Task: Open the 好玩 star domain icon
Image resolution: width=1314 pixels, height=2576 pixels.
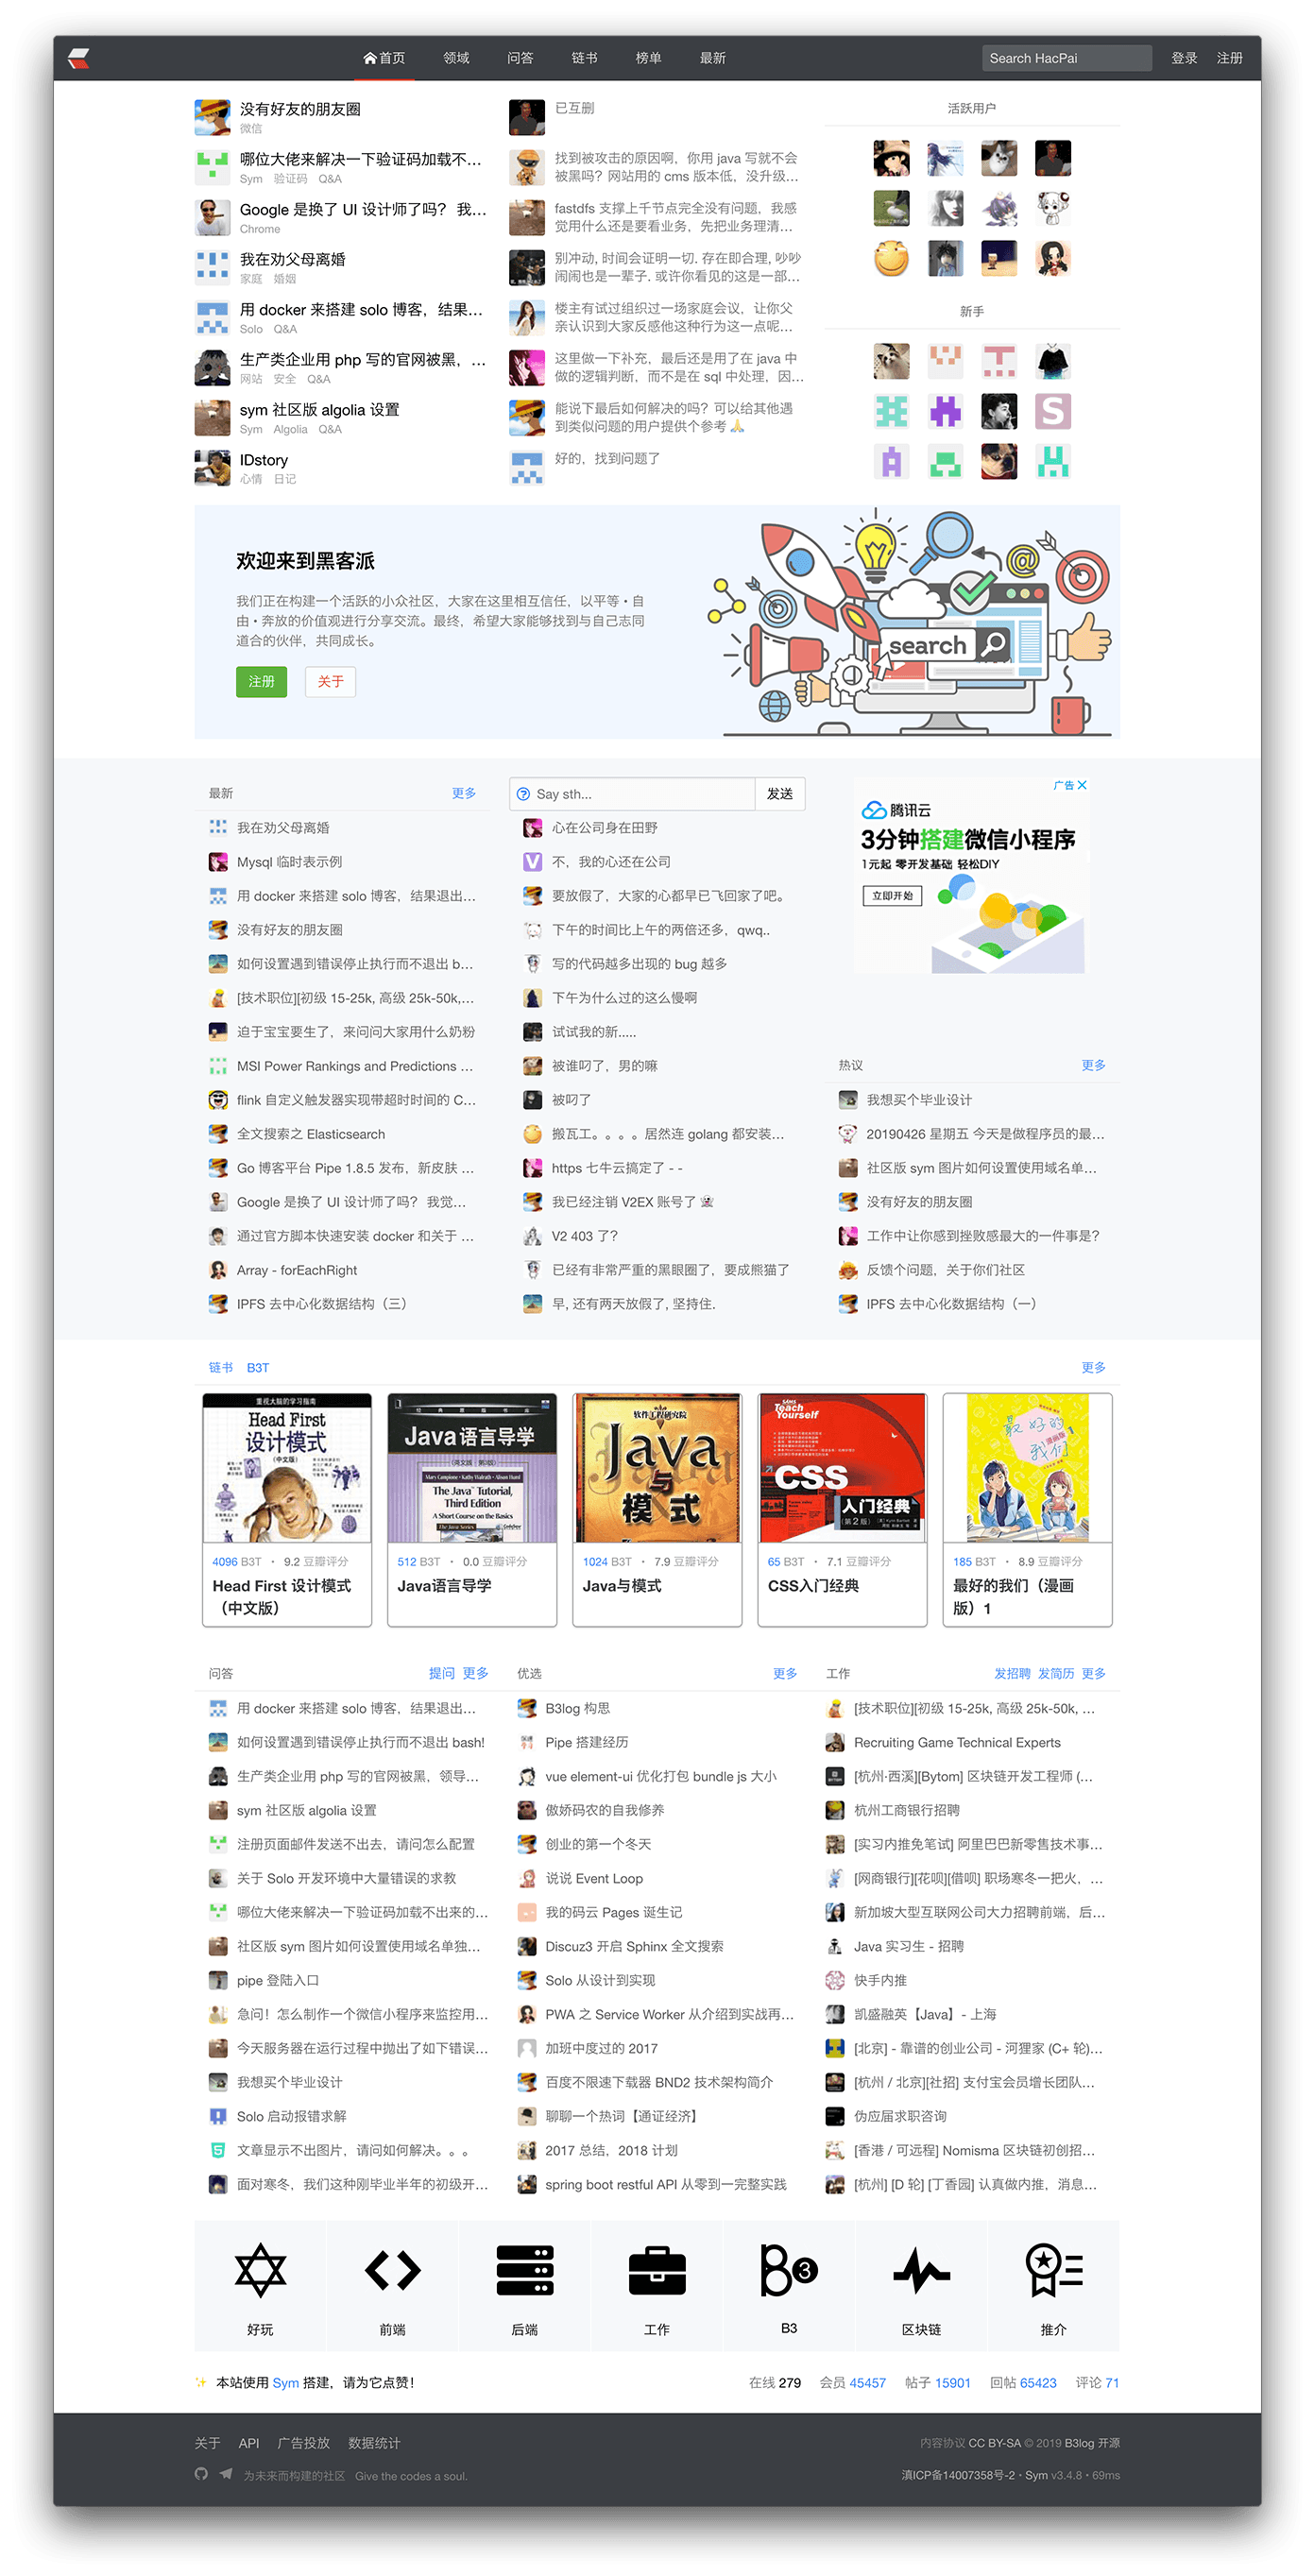Action: [260, 2270]
